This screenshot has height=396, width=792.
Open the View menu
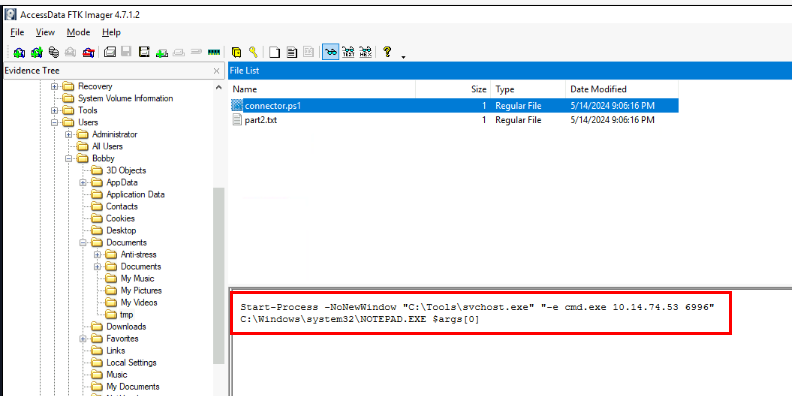(x=45, y=32)
